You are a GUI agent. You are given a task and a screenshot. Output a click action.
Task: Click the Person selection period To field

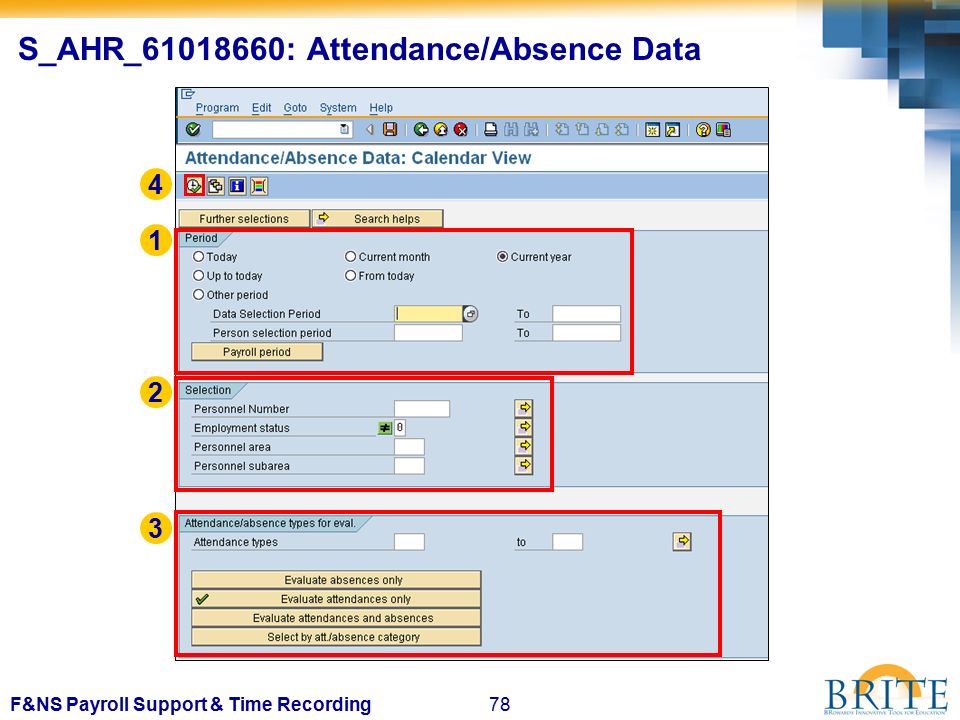pos(586,332)
